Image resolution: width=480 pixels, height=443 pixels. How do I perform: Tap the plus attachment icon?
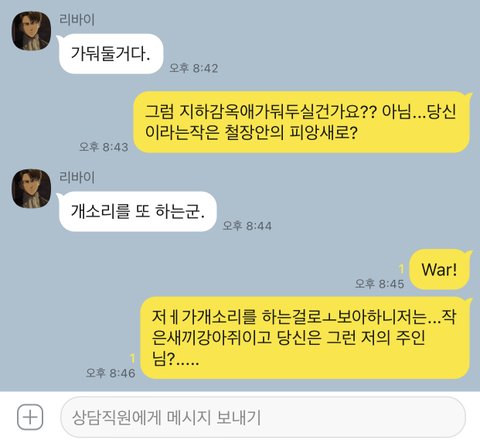30,417
